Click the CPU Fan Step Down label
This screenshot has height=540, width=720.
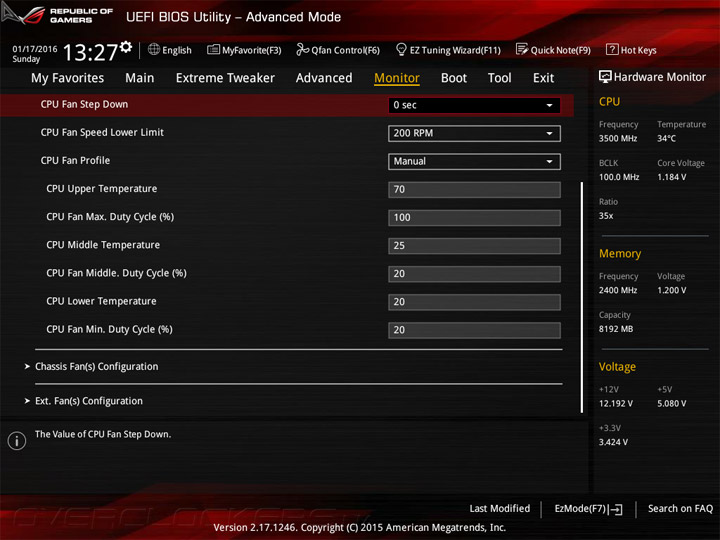point(84,104)
